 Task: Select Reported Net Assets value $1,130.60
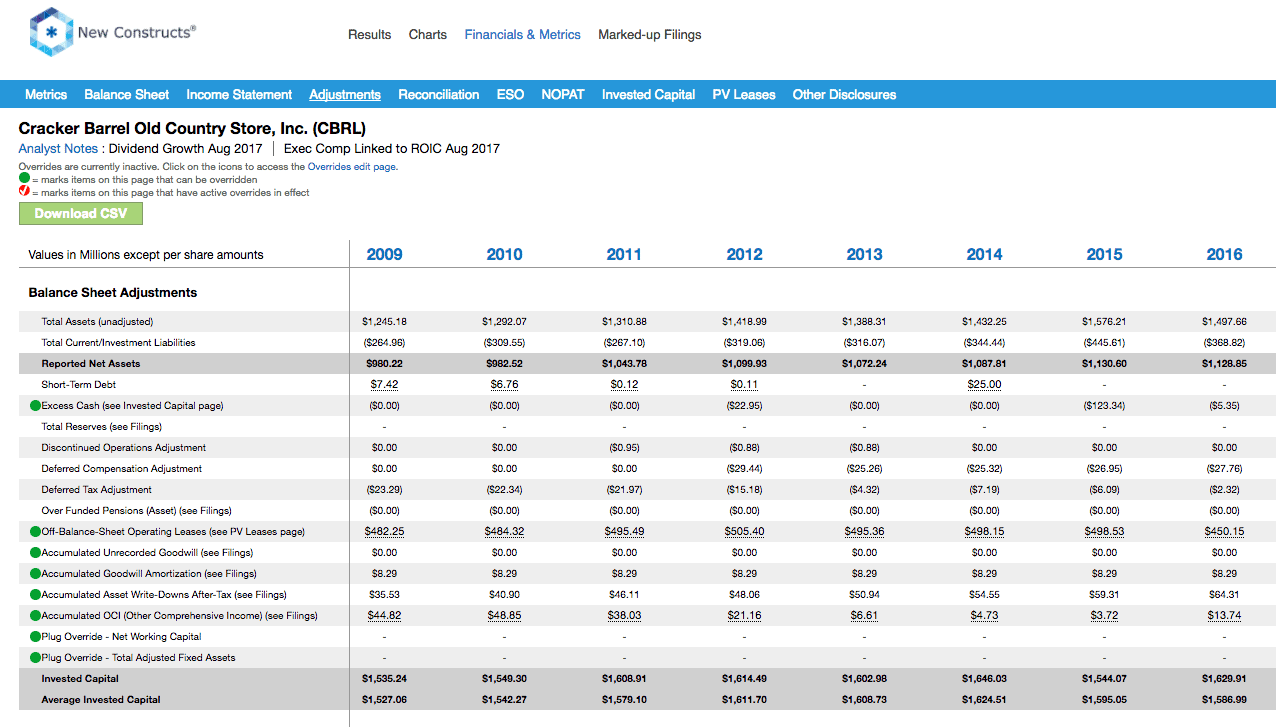[x=1105, y=364]
